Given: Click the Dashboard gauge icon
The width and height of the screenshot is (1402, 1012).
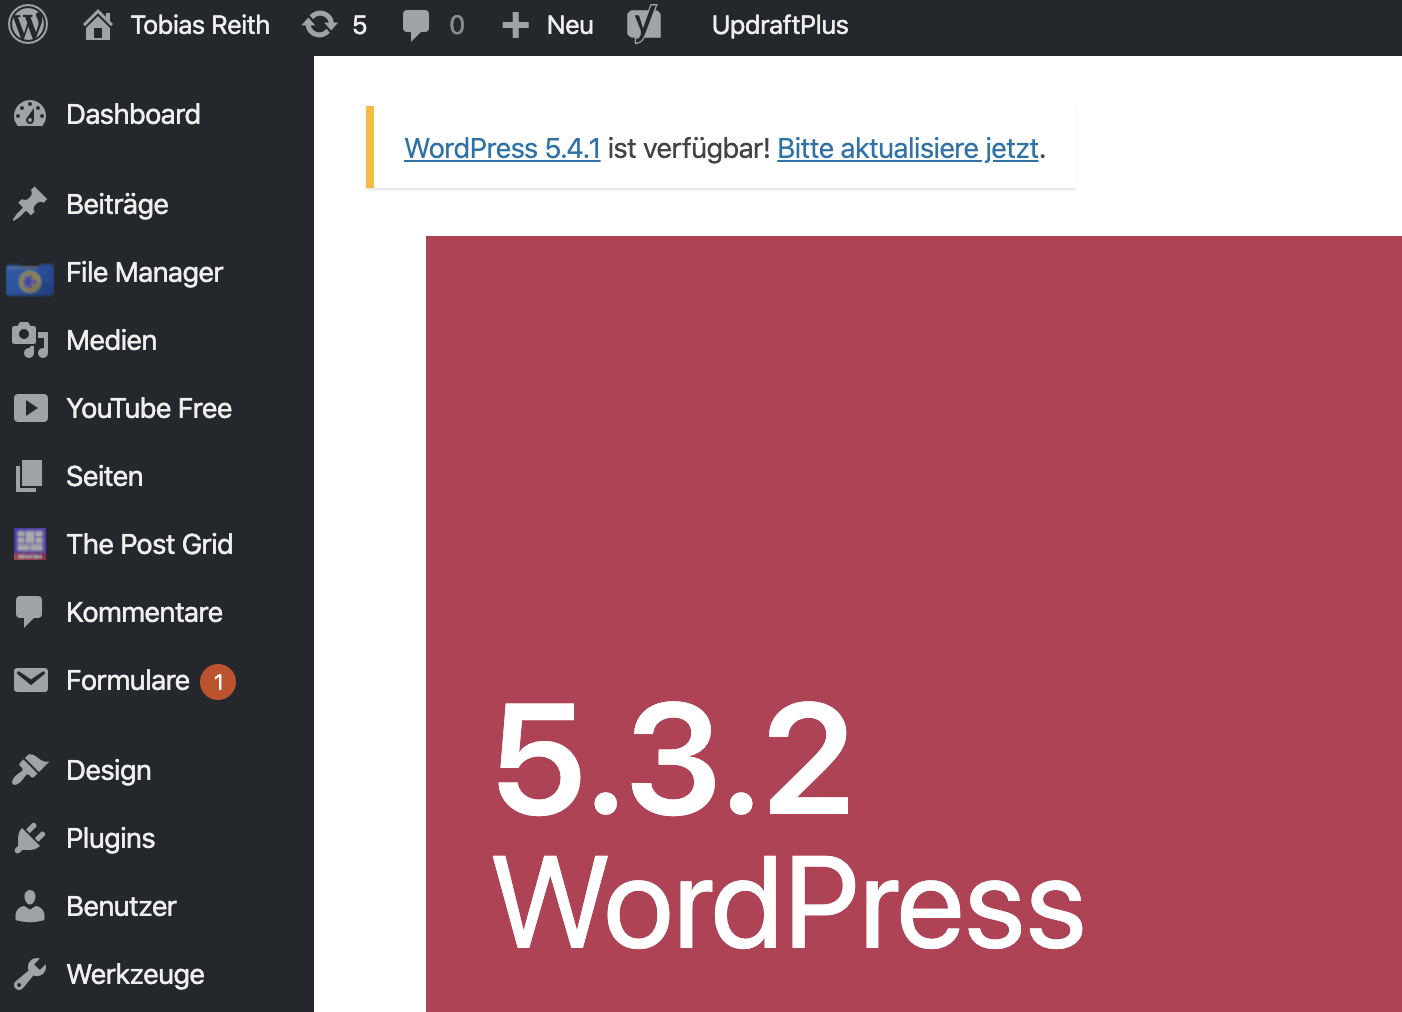Looking at the screenshot, I should click(x=30, y=114).
